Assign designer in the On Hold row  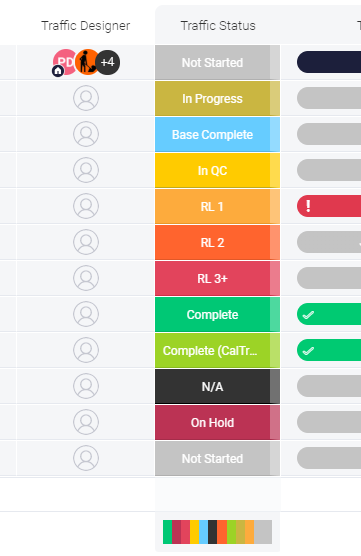tap(86, 422)
